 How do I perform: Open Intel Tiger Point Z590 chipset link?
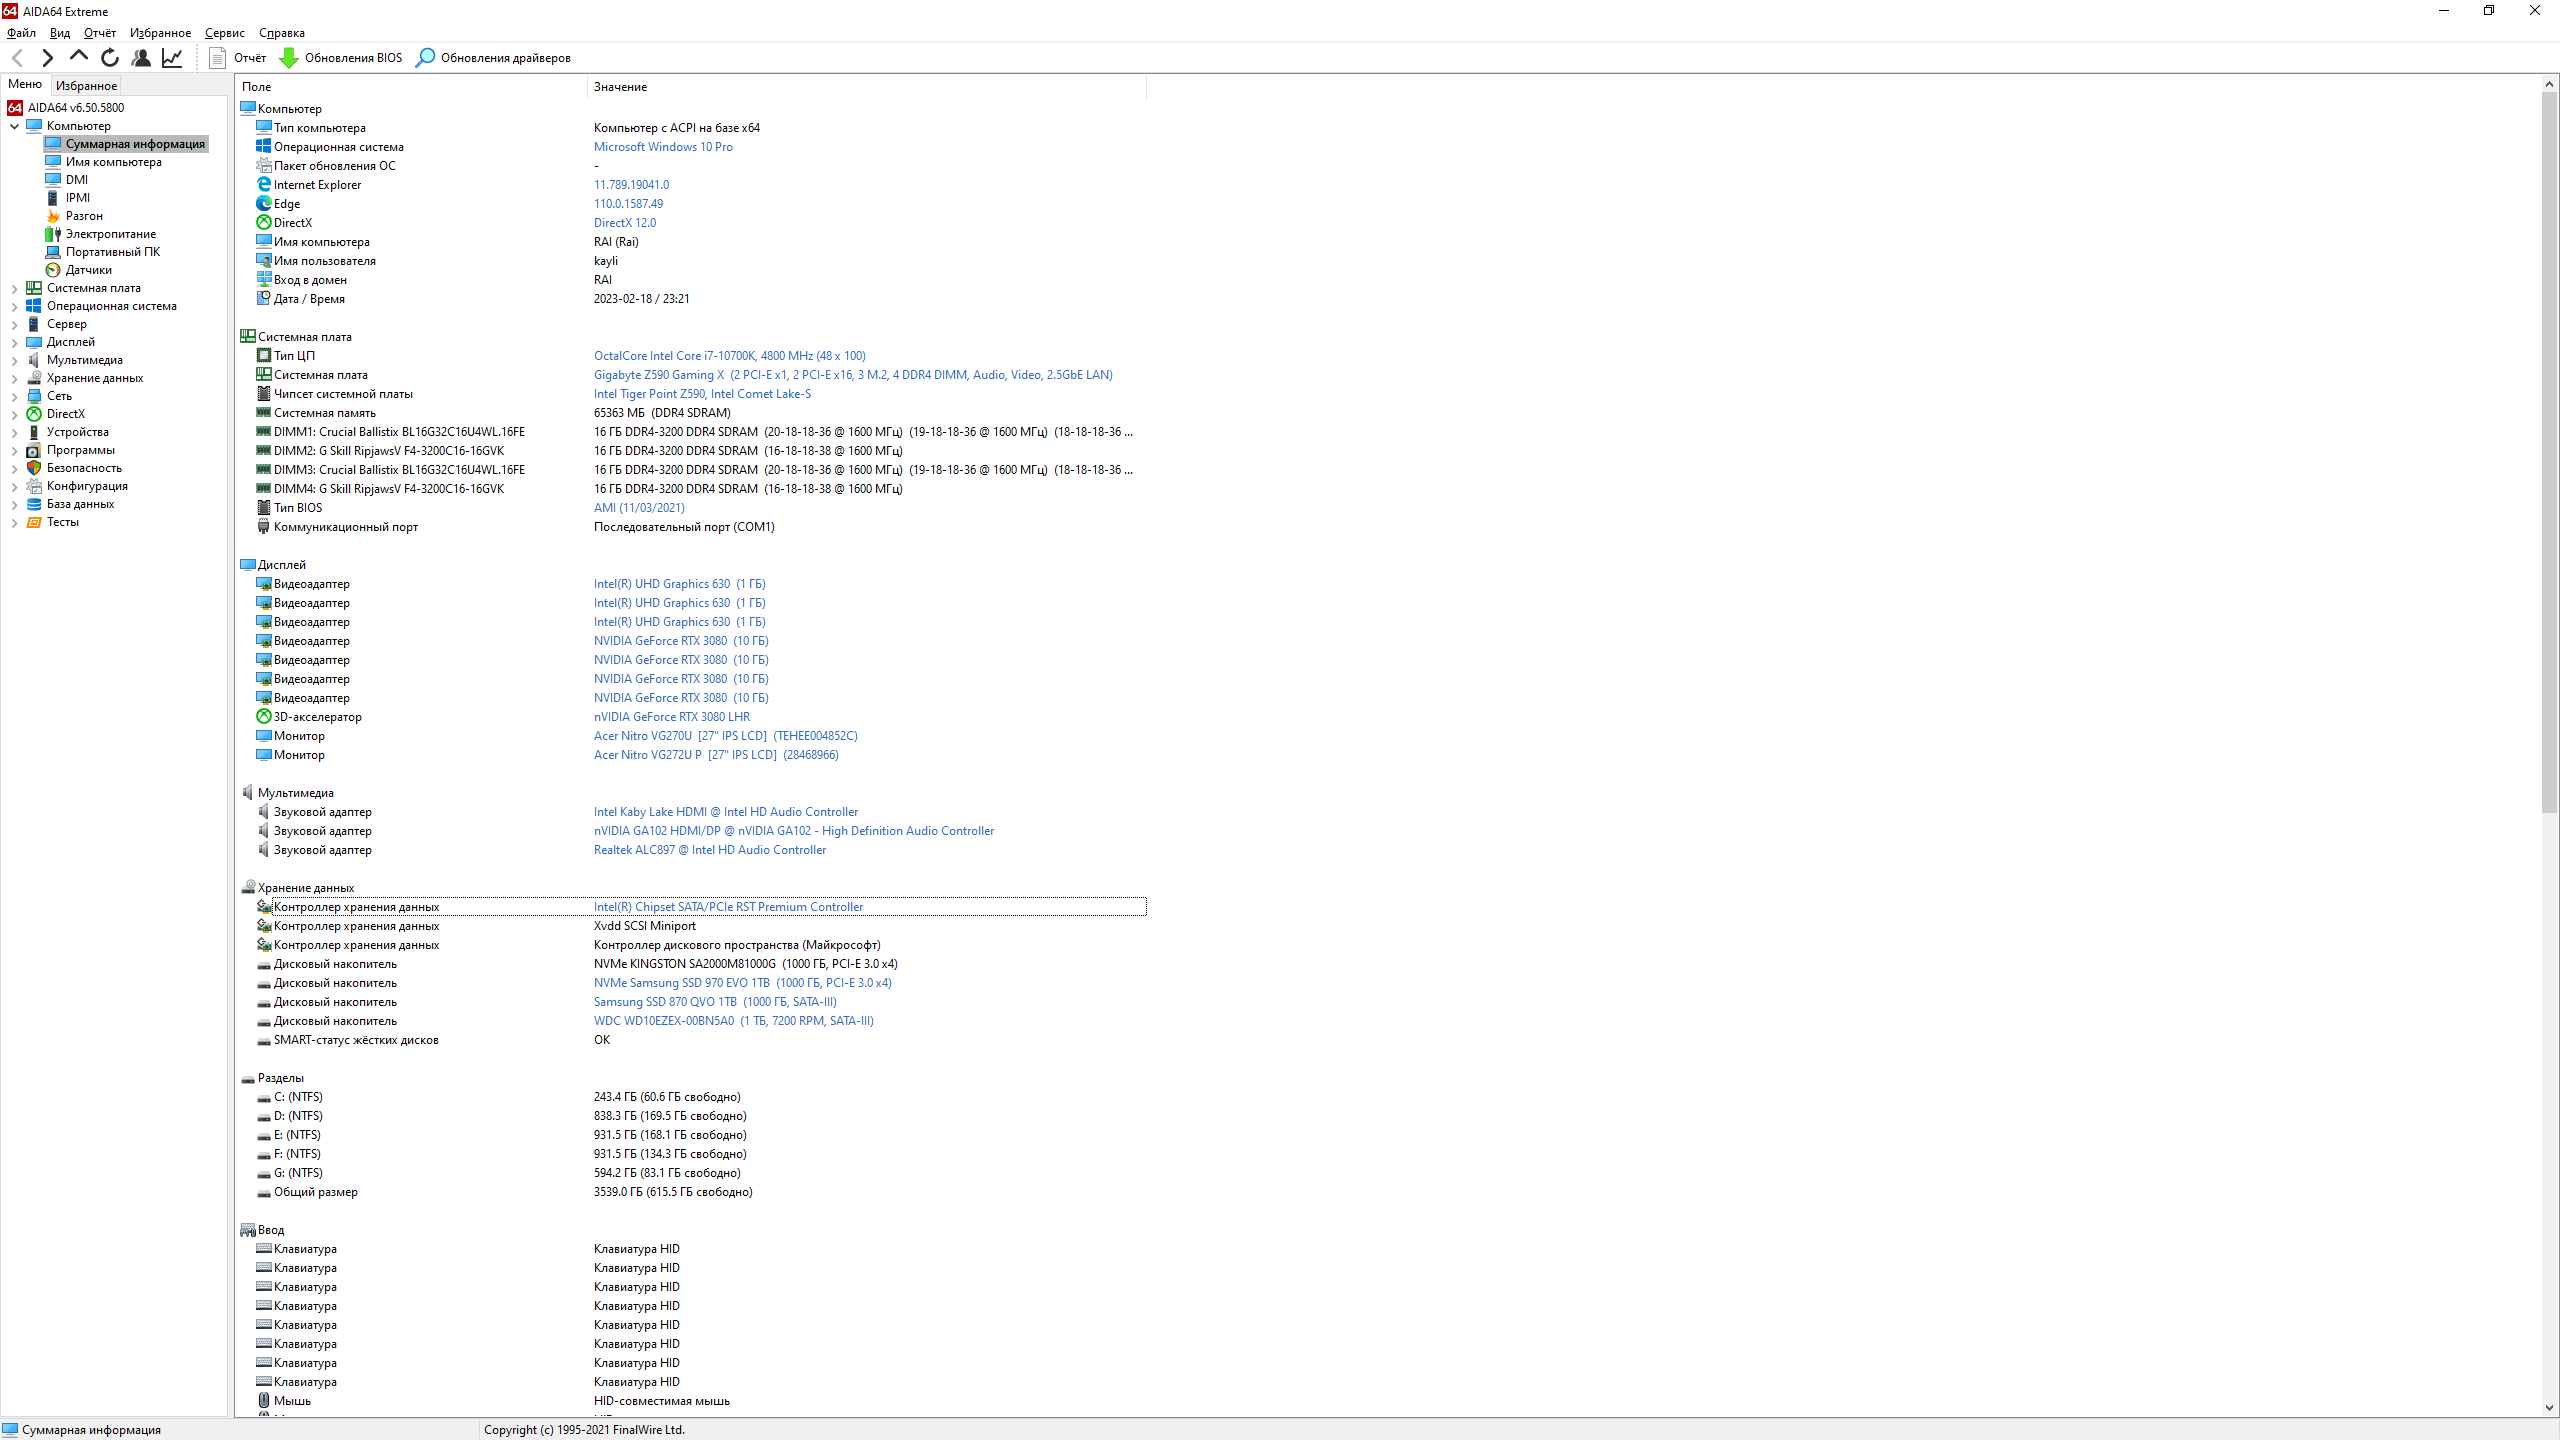703,394
